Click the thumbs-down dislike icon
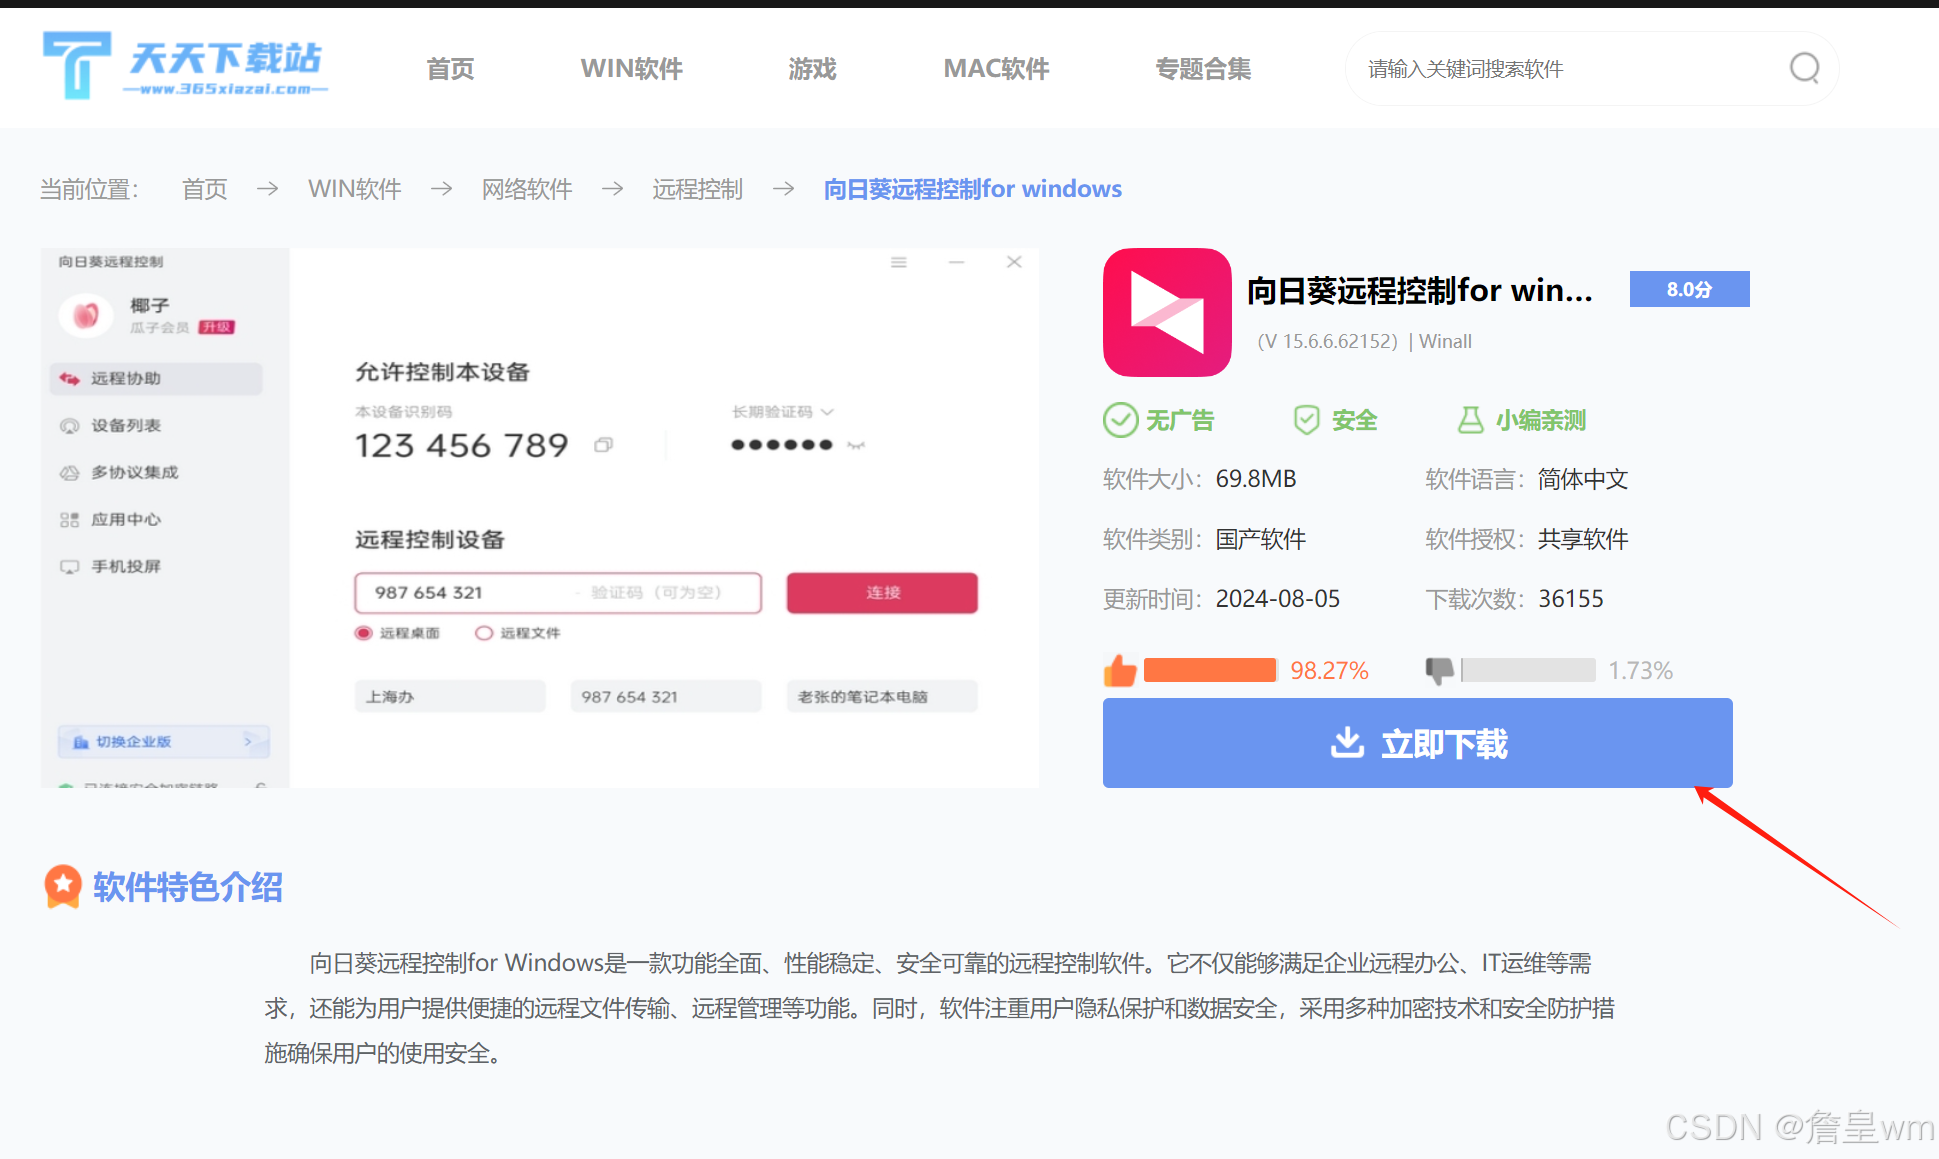This screenshot has height=1159, width=1939. coord(1439,670)
